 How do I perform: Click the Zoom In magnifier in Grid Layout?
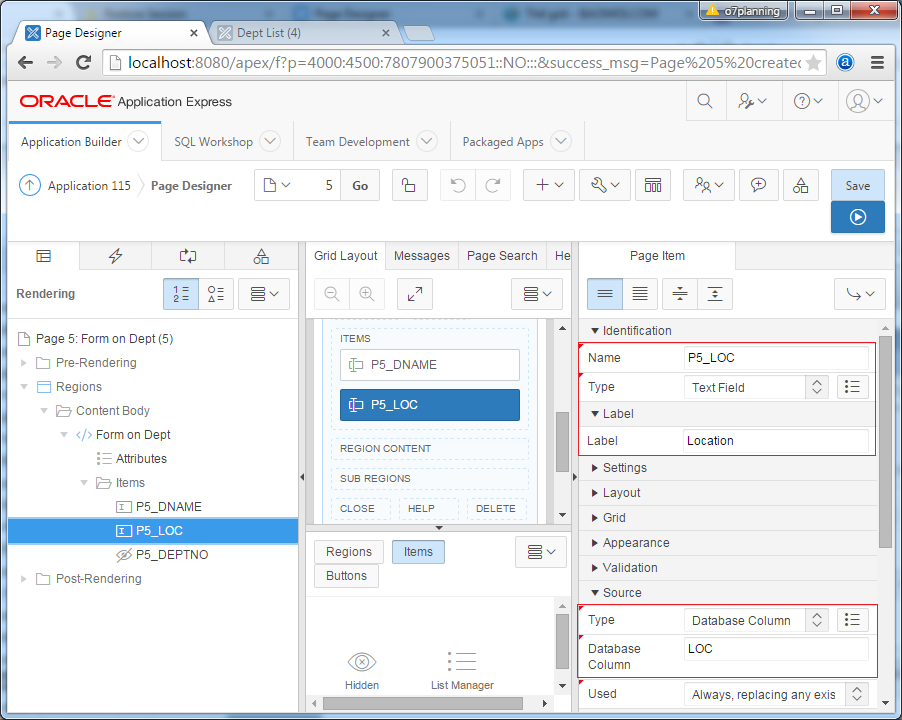pos(366,294)
